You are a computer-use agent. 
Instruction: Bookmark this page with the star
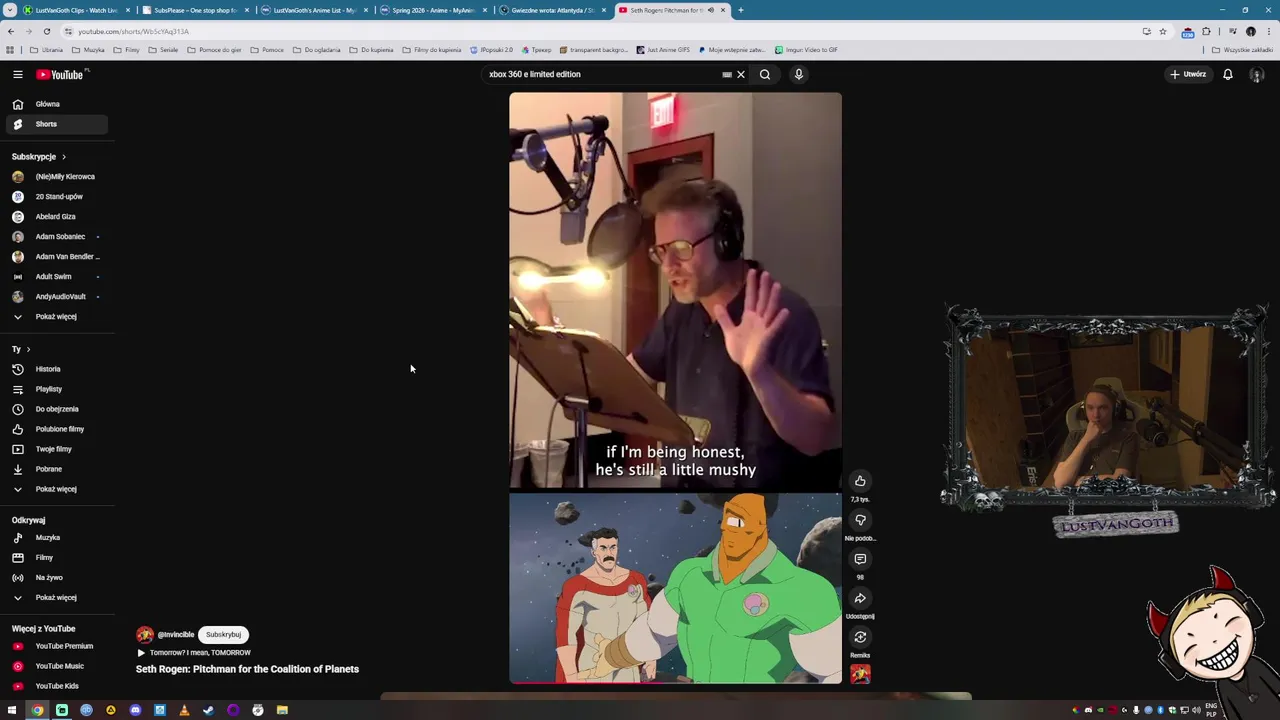(x=1162, y=31)
